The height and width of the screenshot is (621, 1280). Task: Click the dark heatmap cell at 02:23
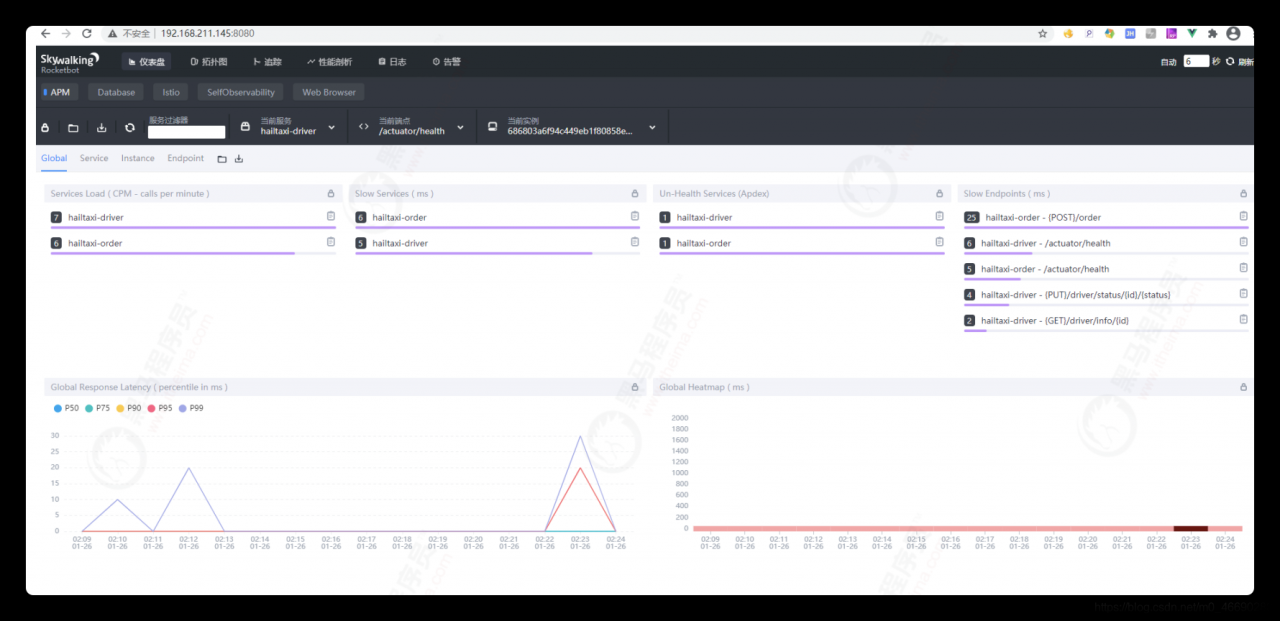coord(1190,528)
